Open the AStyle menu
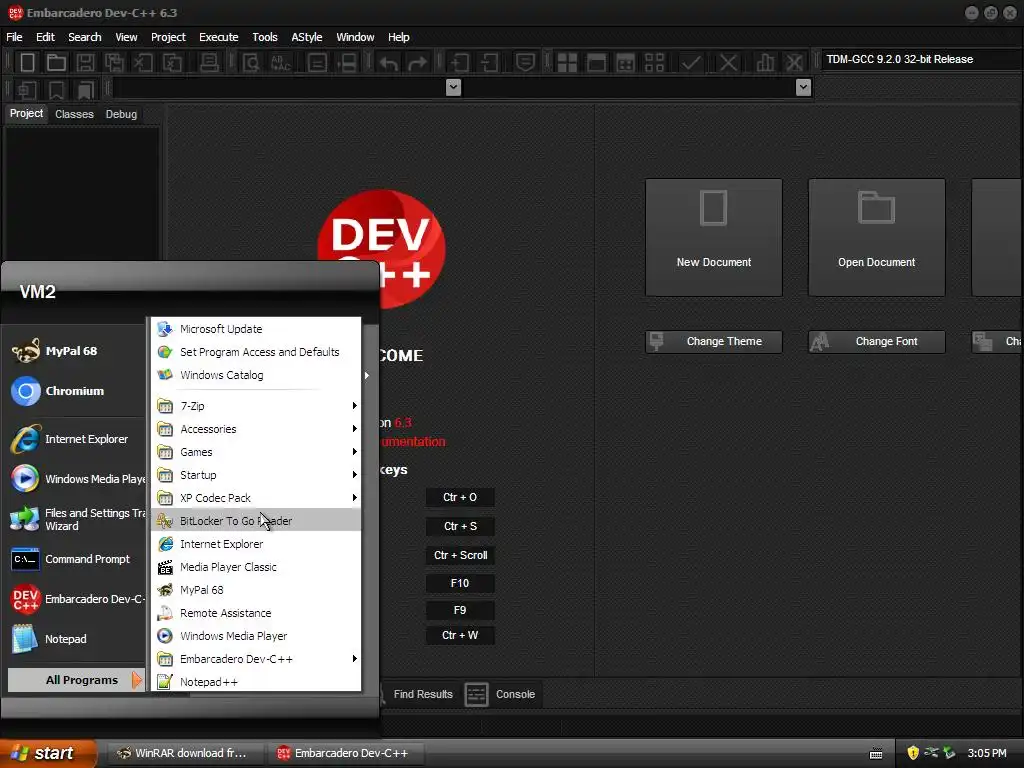Viewport: 1024px width, 768px height. click(307, 37)
